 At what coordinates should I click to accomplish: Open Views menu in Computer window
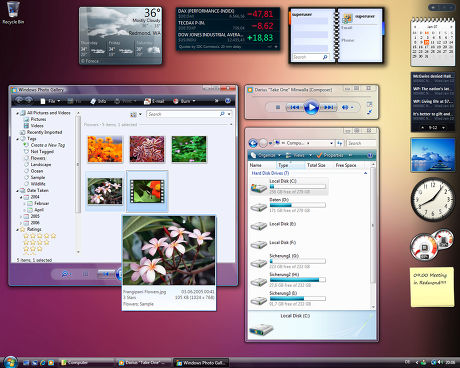click(299, 155)
